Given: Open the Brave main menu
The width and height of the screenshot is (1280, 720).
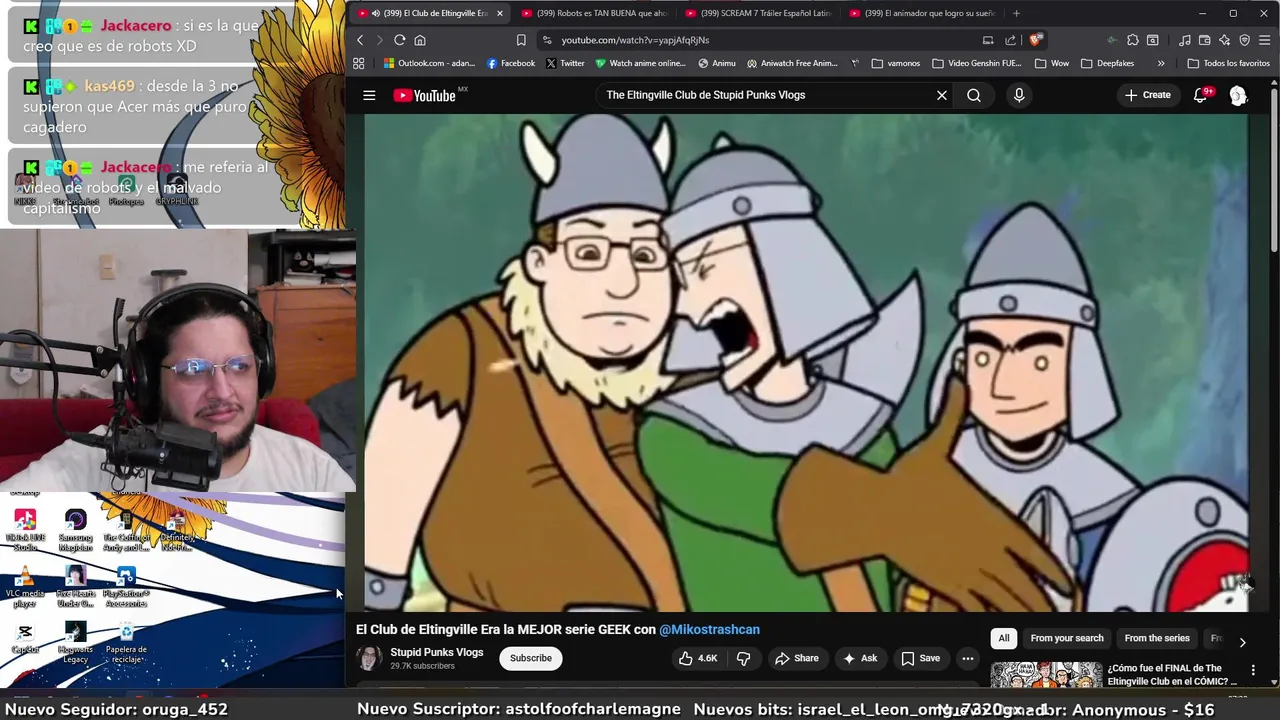Looking at the screenshot, I should coord(1265,40).
